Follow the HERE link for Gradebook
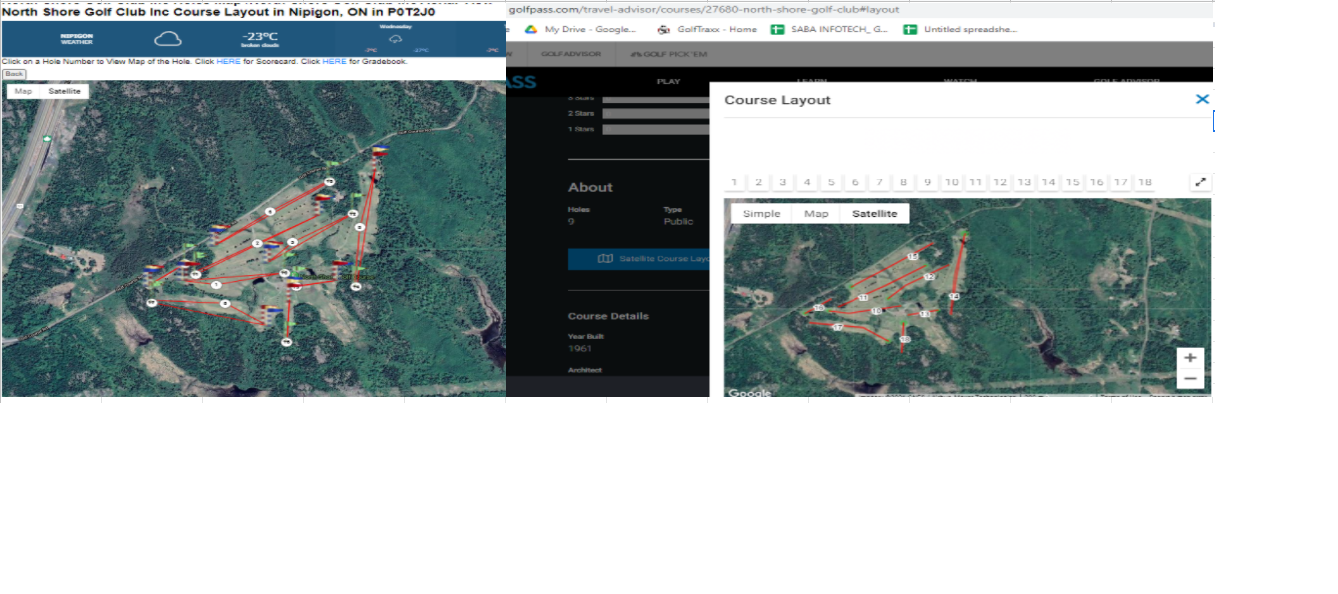This screenshot has height=594, width=1338. tap(334, 61)
